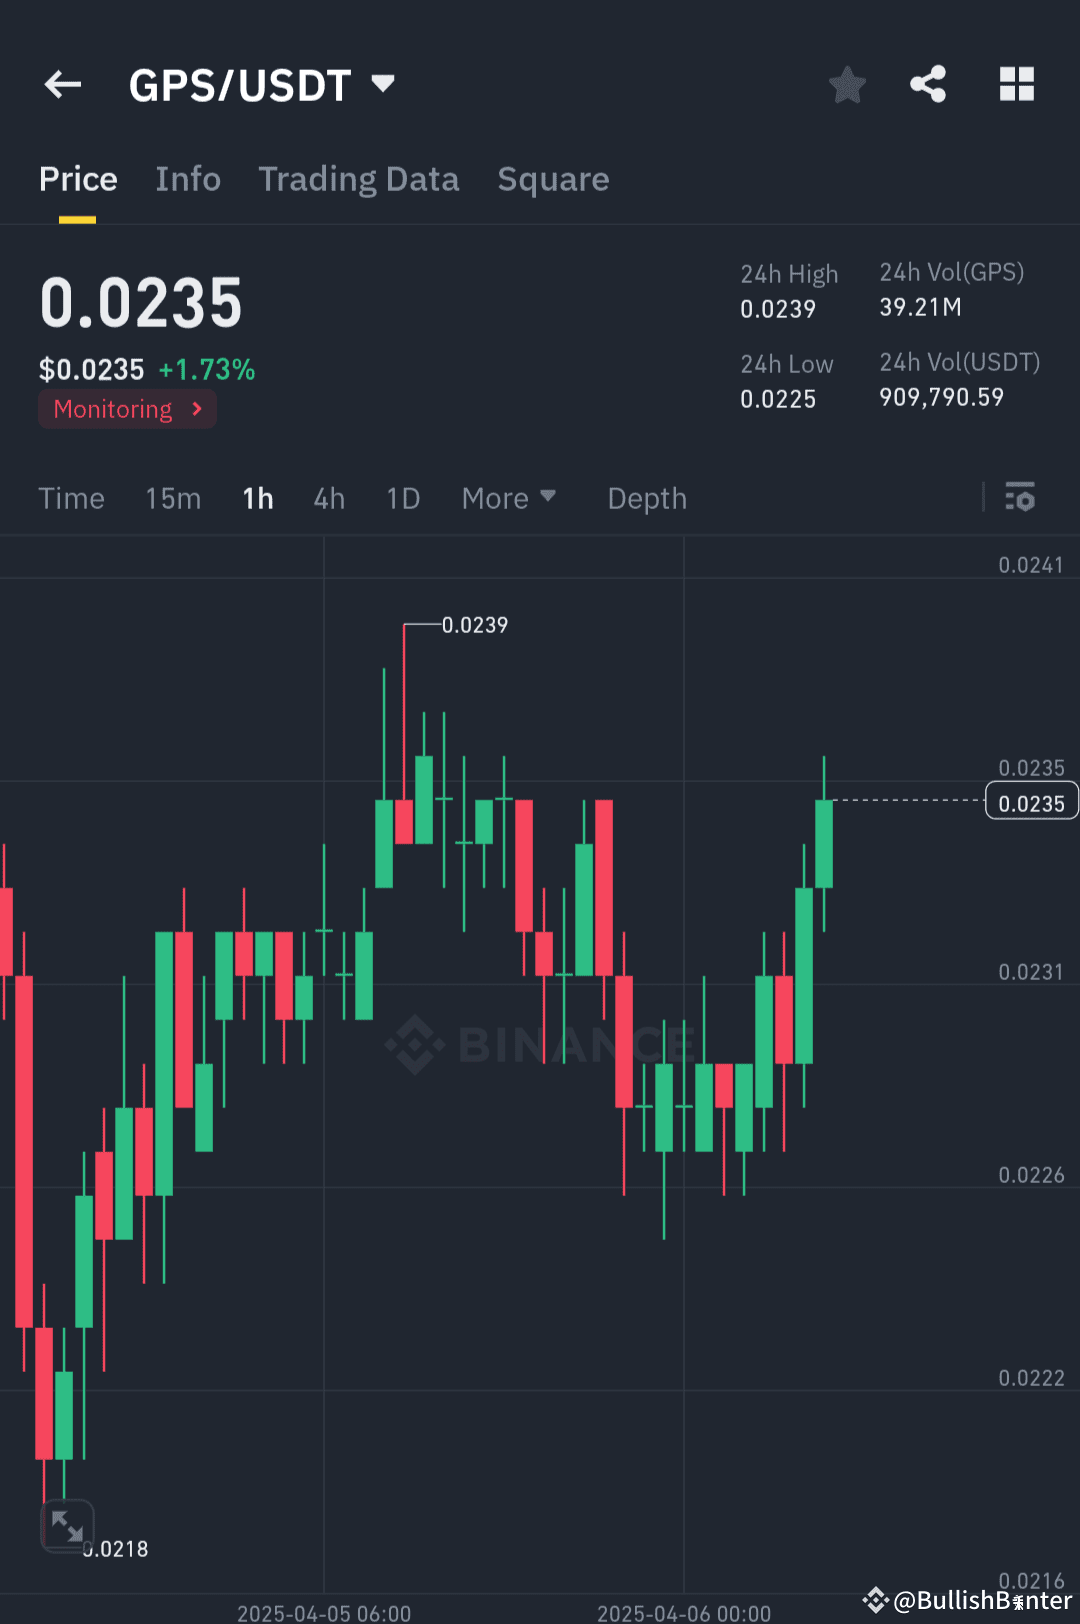Open the Depth view
This screenshot has height=1624, width=1080.
coord(646,497)
